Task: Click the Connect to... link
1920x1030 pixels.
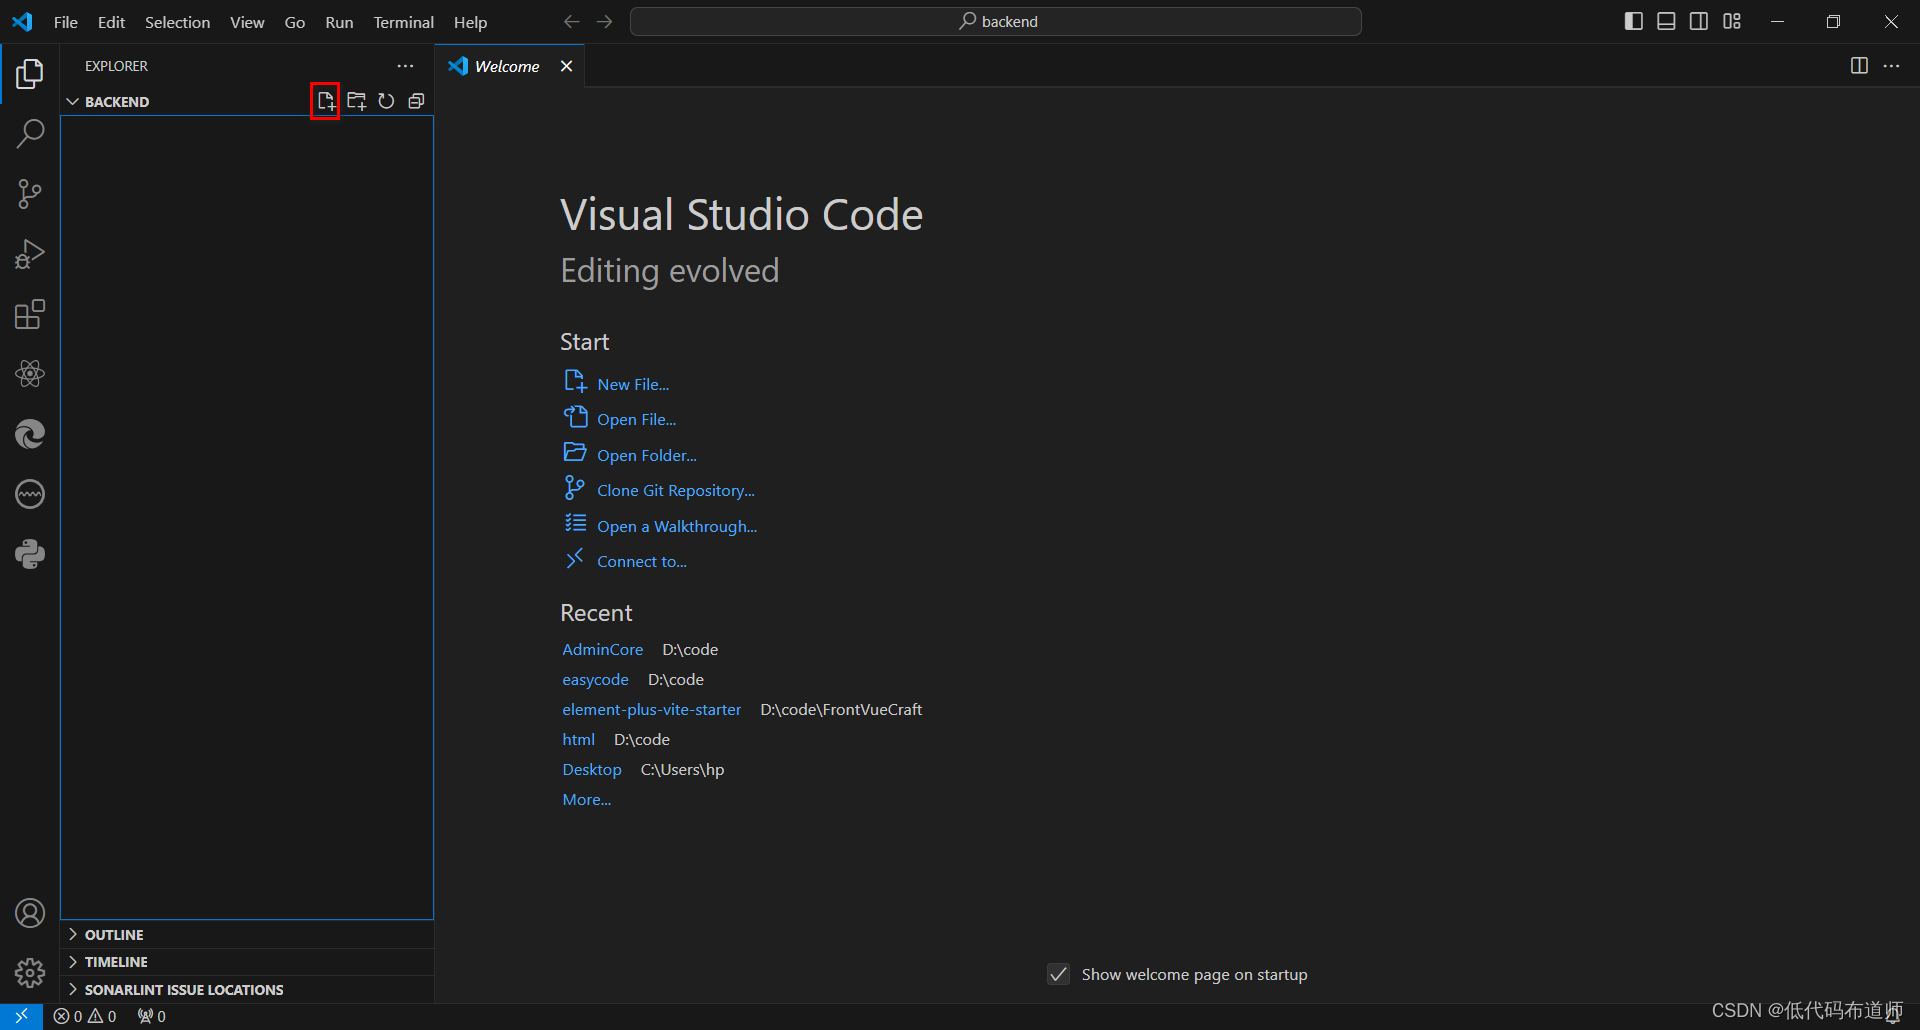Action: pos(642,561)
